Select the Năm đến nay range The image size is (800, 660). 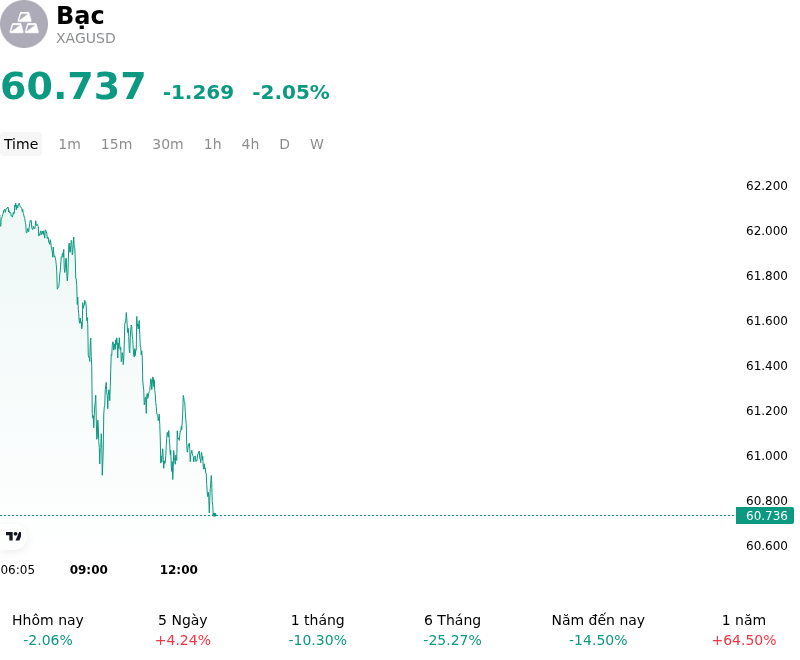coord(598,630)
